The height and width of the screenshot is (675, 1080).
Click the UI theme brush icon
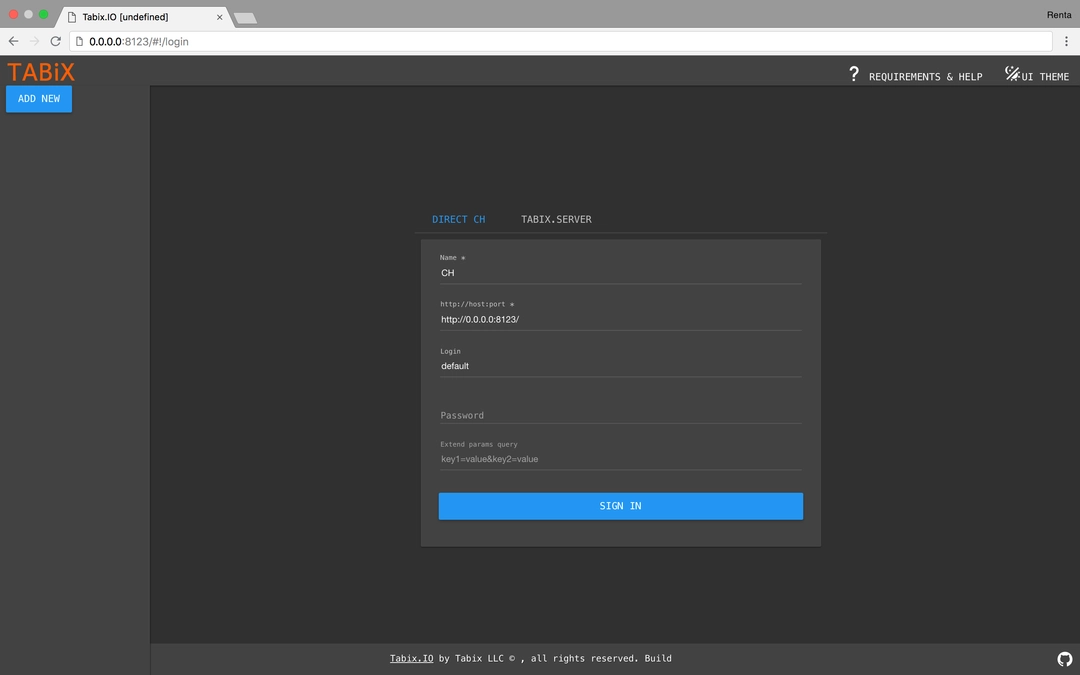tap(1012, 74)
